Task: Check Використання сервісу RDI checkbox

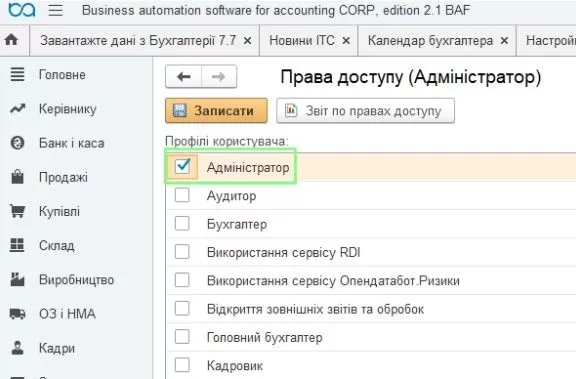Action: 182,252
